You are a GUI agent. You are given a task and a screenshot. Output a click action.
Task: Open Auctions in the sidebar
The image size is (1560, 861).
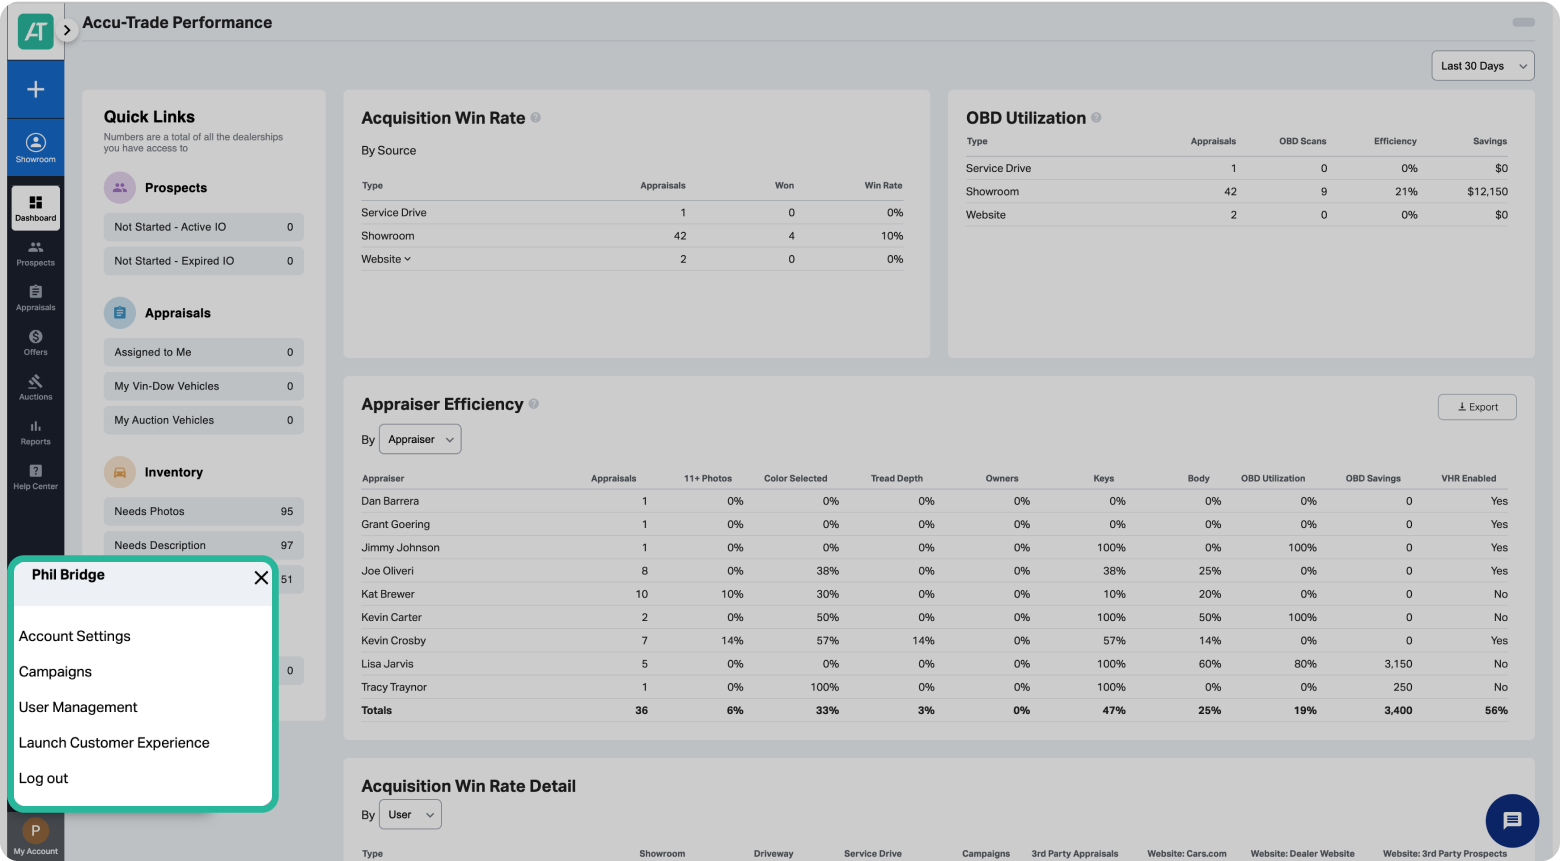(x=36, y=388)
